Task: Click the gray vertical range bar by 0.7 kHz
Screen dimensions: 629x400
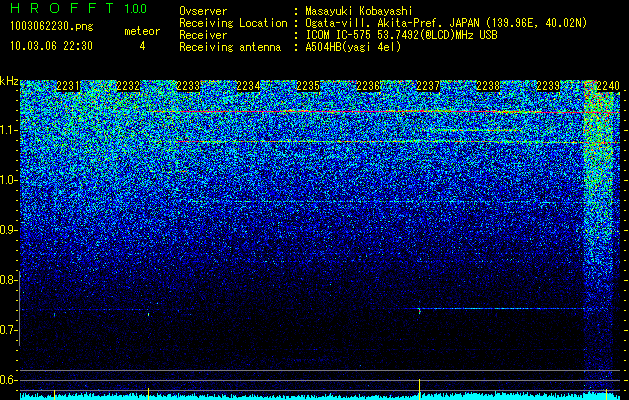Action: tap(20, 308)
